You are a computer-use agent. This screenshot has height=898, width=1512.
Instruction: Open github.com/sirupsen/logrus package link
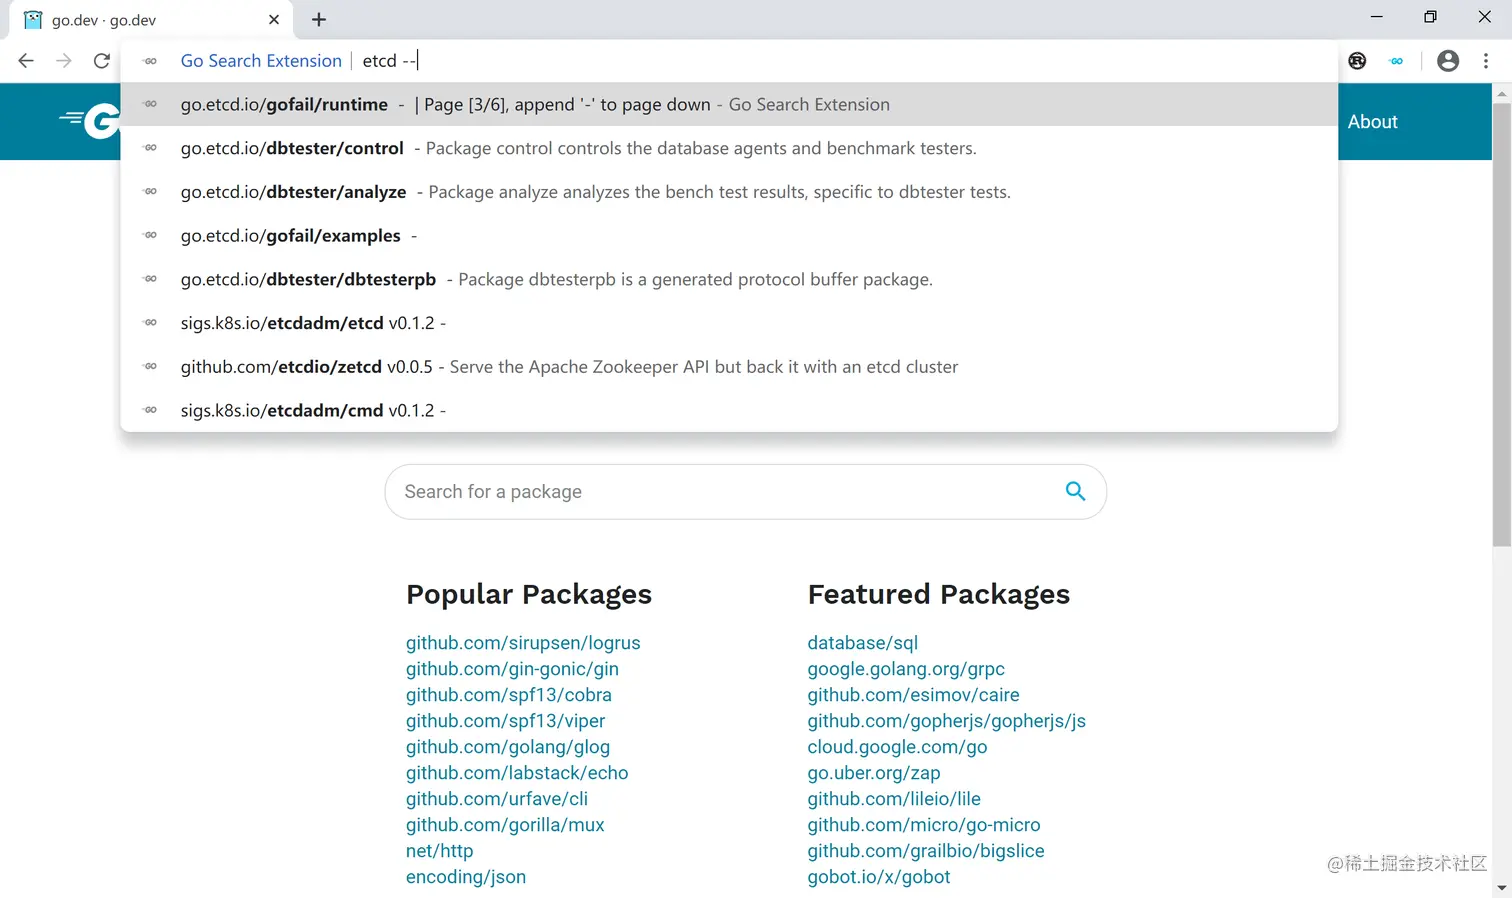click(523, 643)
